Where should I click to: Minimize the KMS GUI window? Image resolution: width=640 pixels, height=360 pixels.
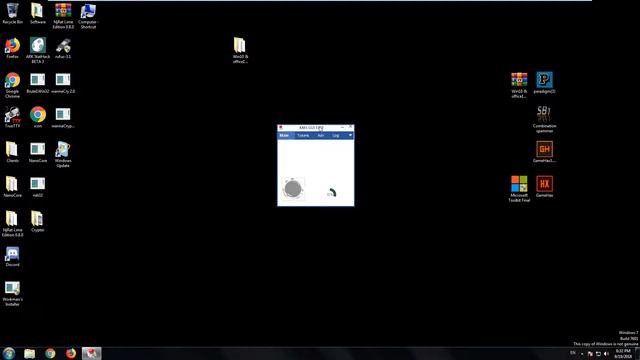[342, 127]
